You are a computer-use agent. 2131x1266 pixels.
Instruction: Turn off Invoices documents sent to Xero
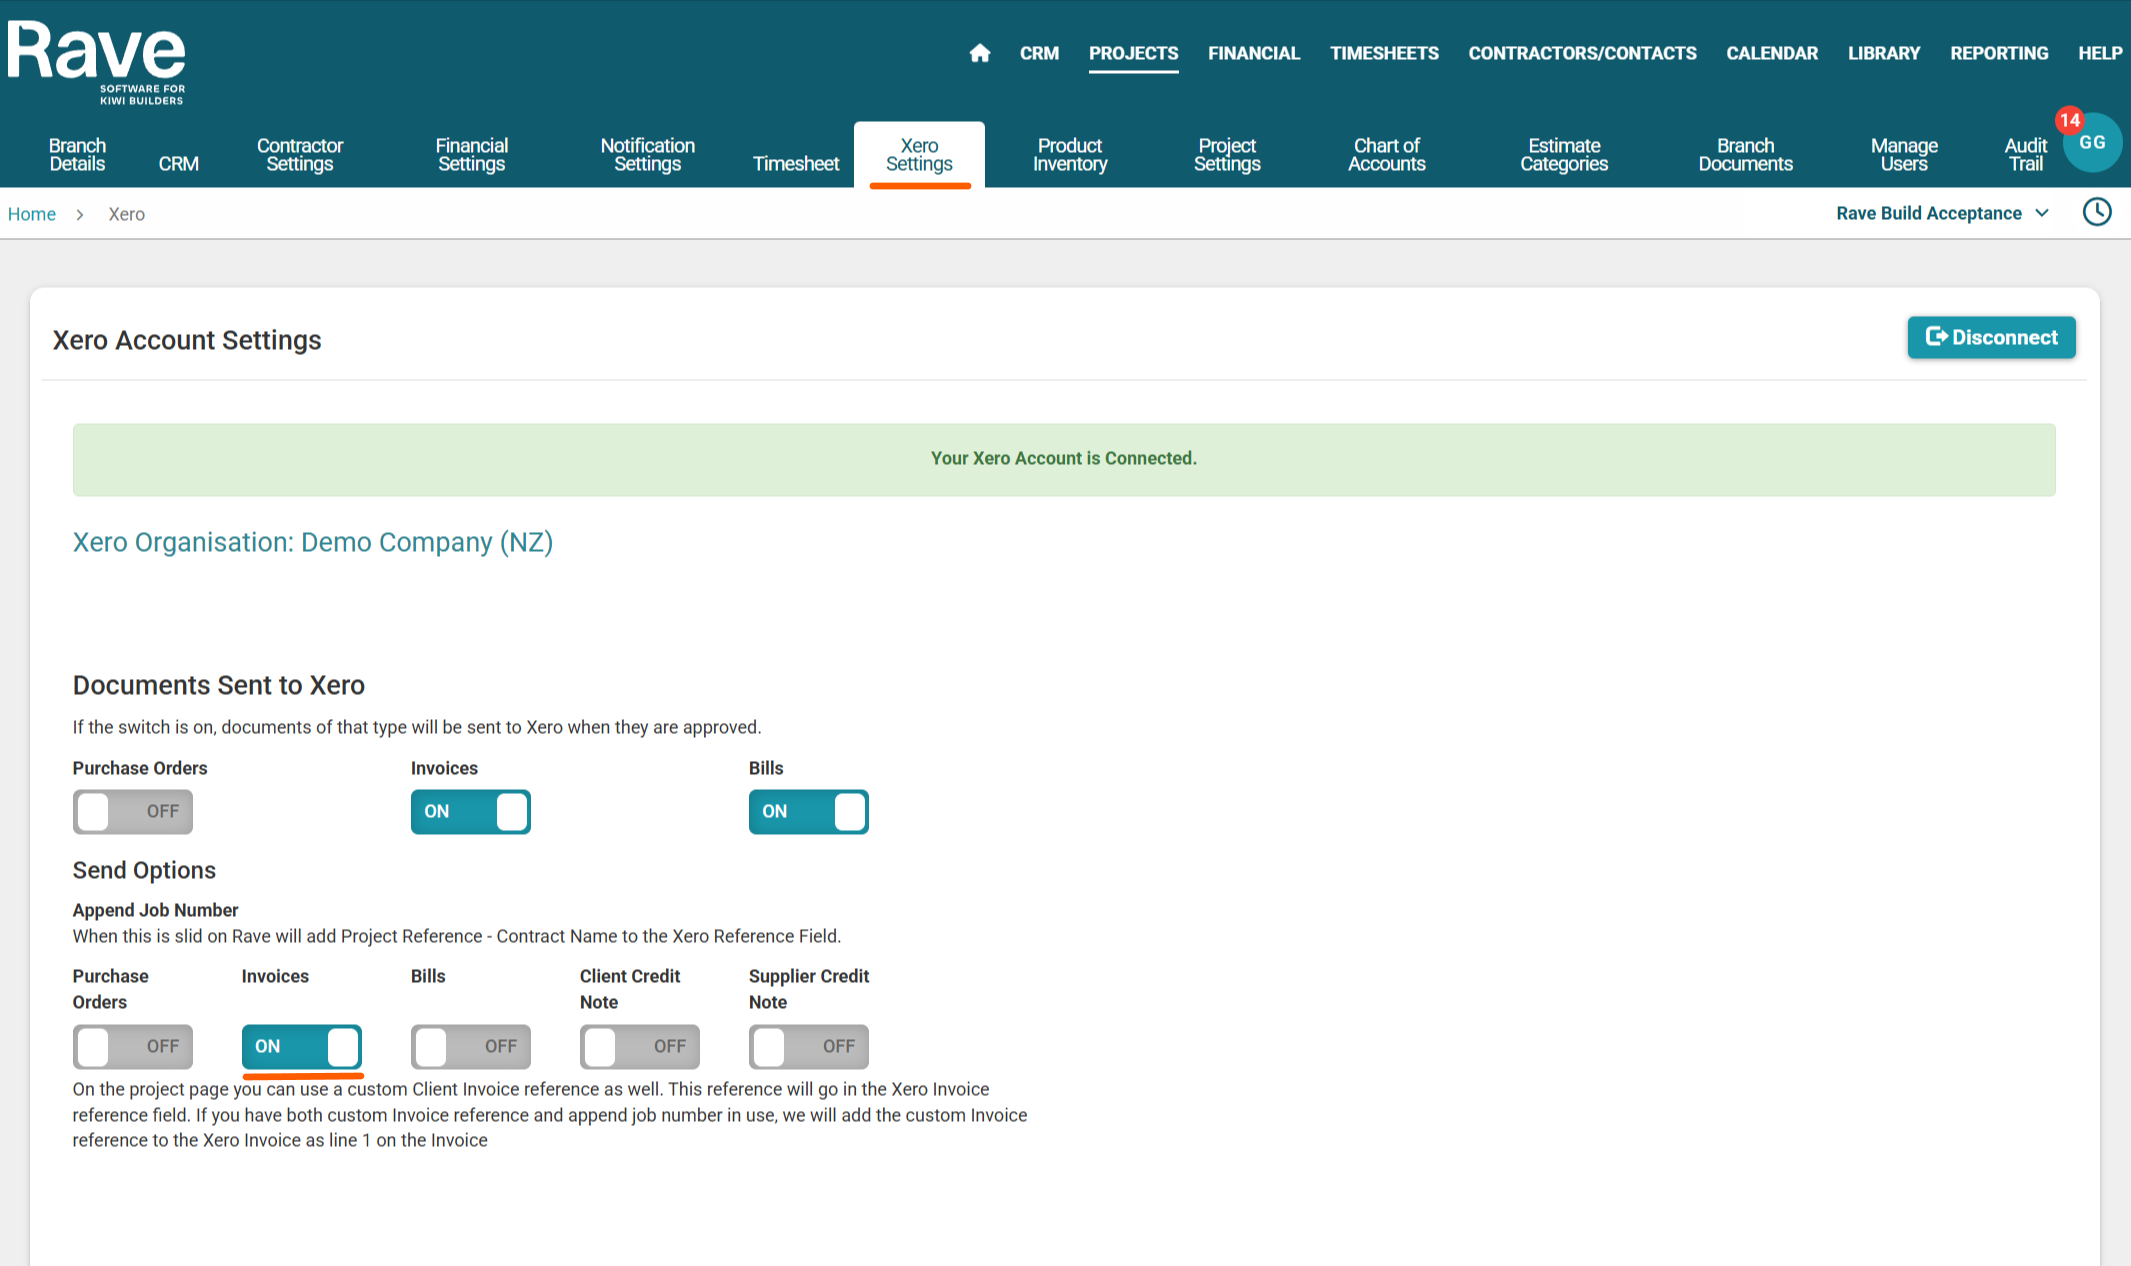pyautogui.click(x=470, y=811)
